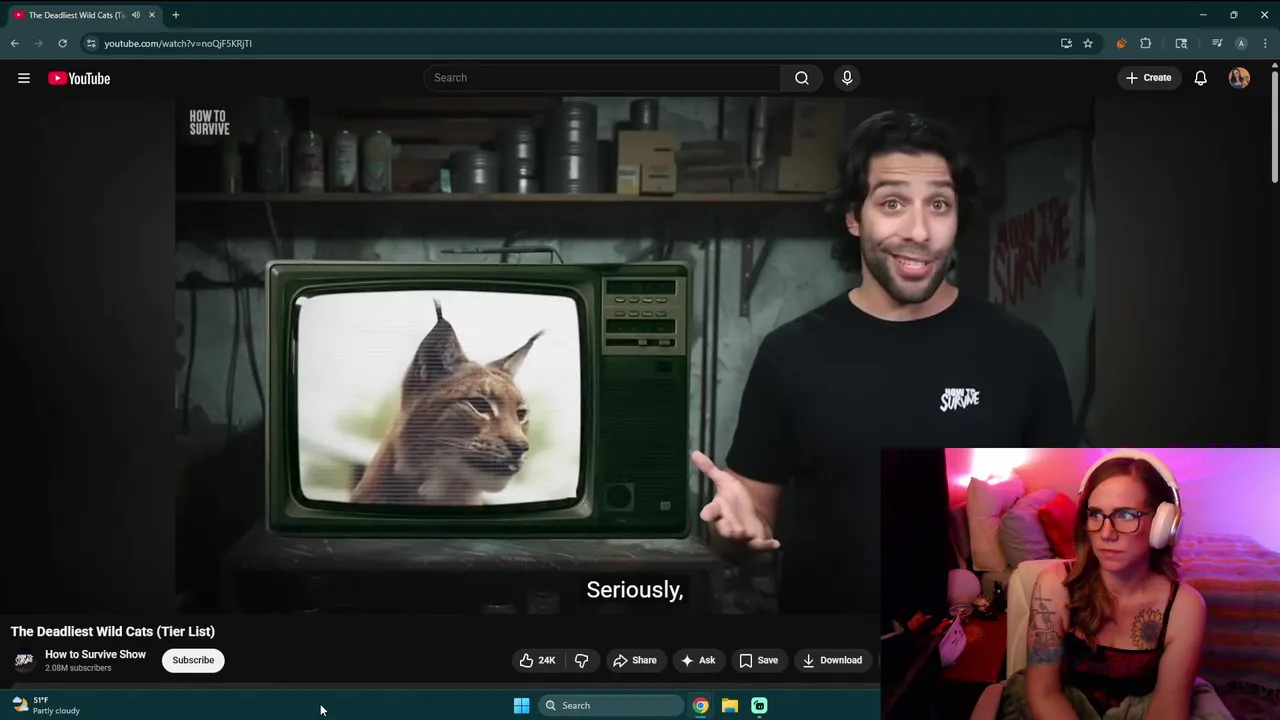Open the green app icon in the taskbar
This screenshot has width=1280, height=720.
coord(759,706)
